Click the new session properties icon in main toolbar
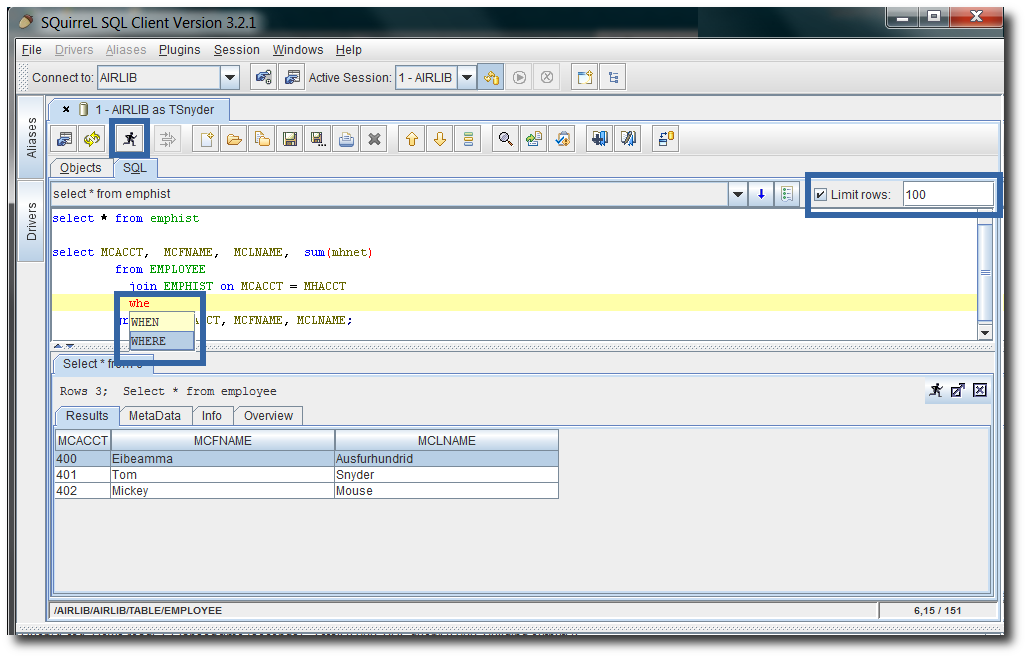This screenshot has height=658, width=1027. click(x=291, y=77)
